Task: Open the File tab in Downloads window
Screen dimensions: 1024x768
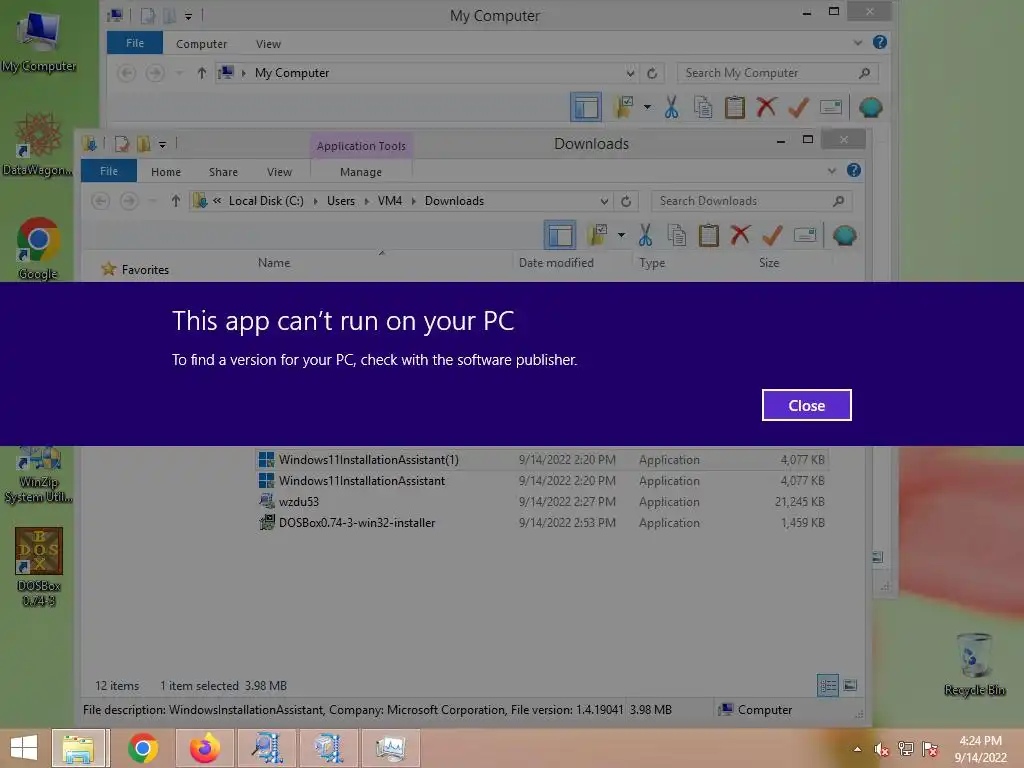Action: (109, 171)
